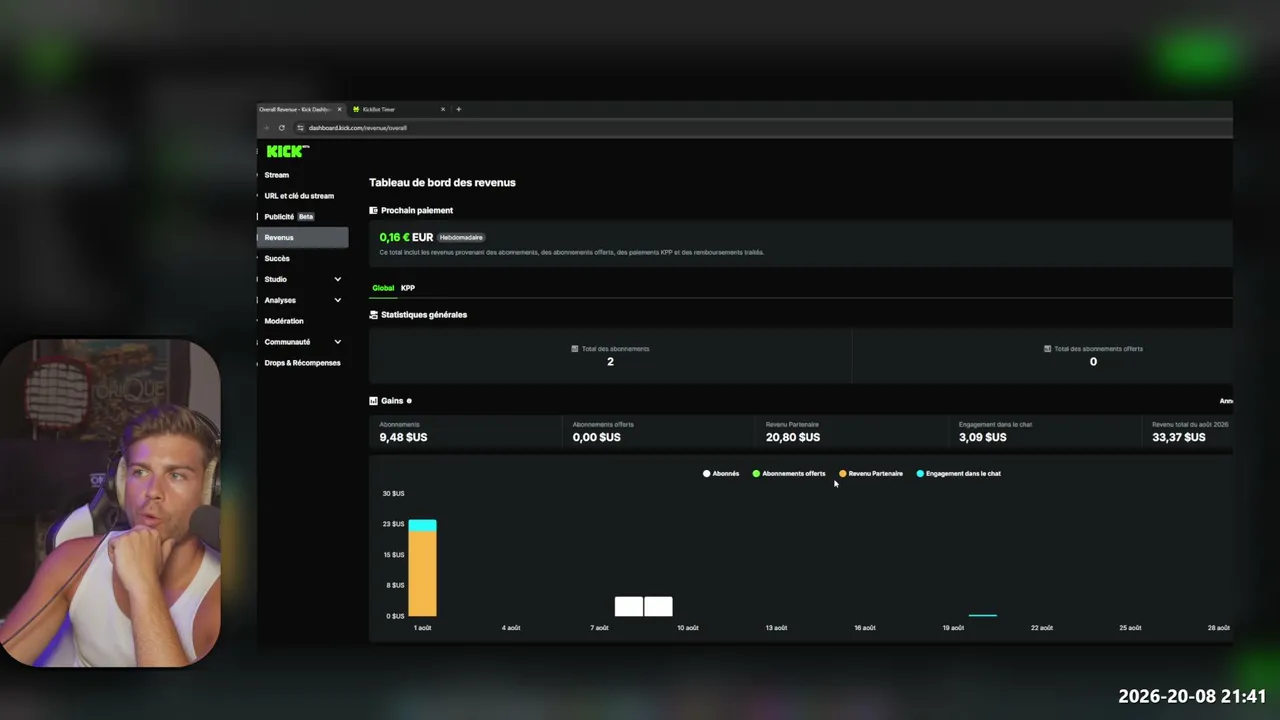The height and width of the screenshot is (720, 1280).
Task: Click the icon beside Total des abonnements offerts
Action: (1047, 349)
